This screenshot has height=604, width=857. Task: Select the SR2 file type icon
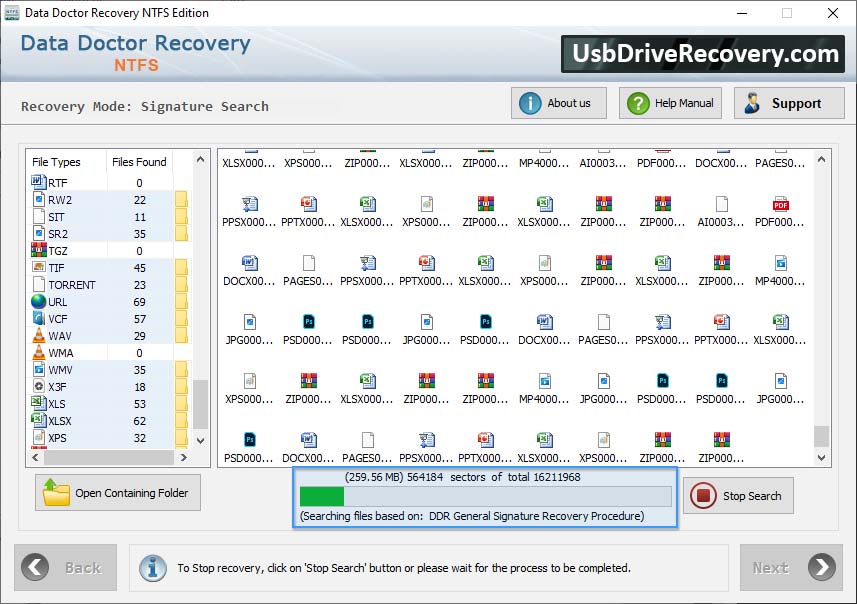39,233
